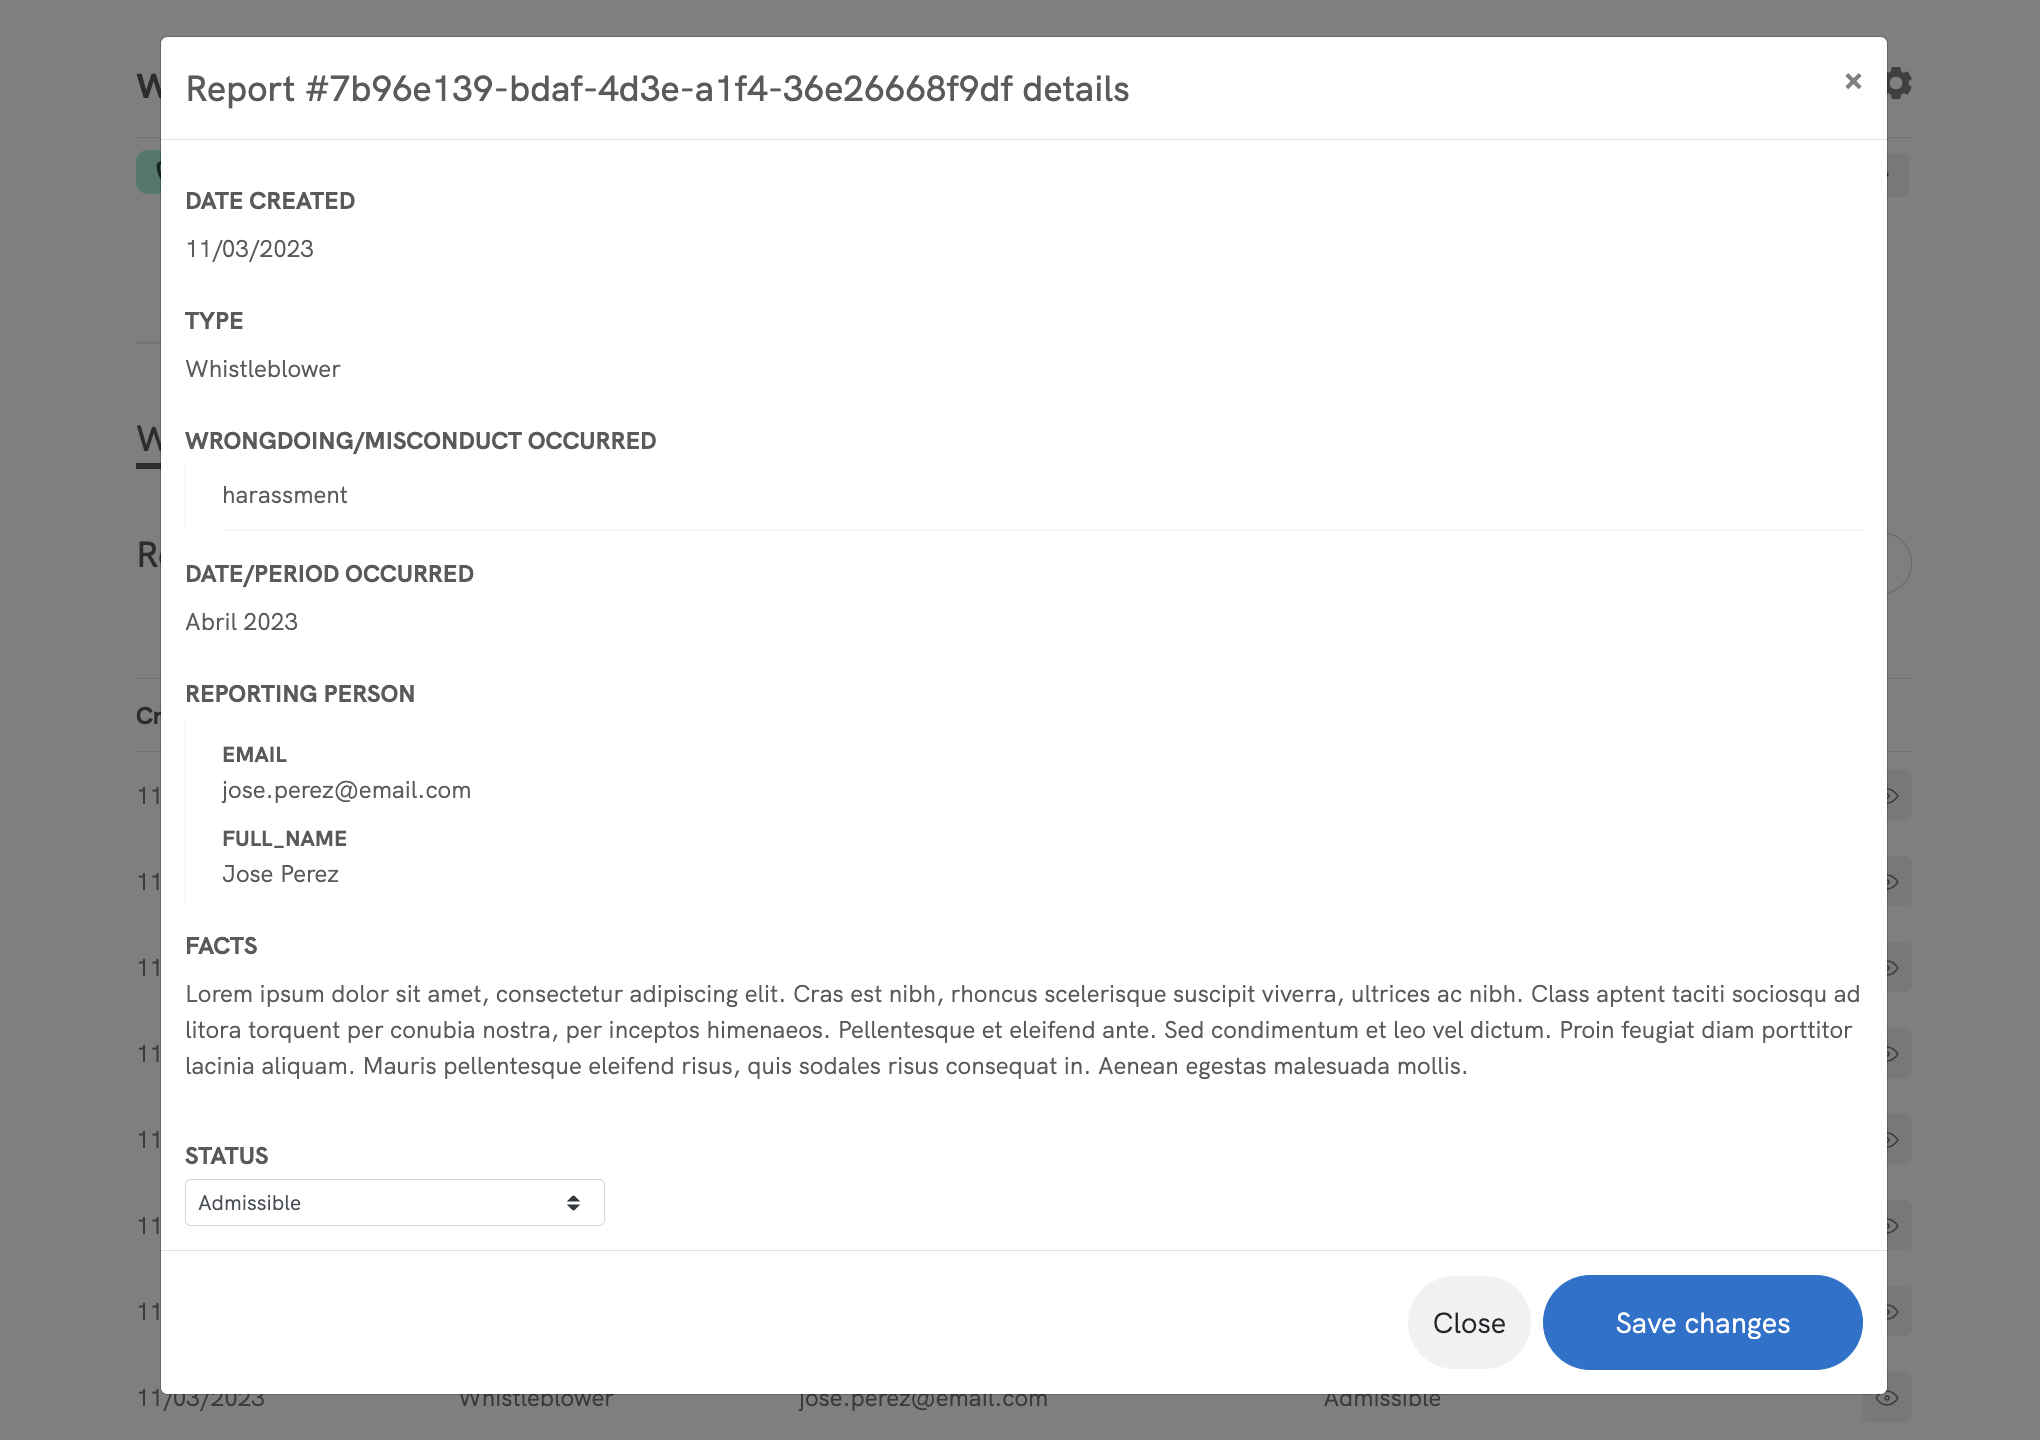Click the FACTS section heading
This screenshot has width=2040, height=1440.
(221, 946)
